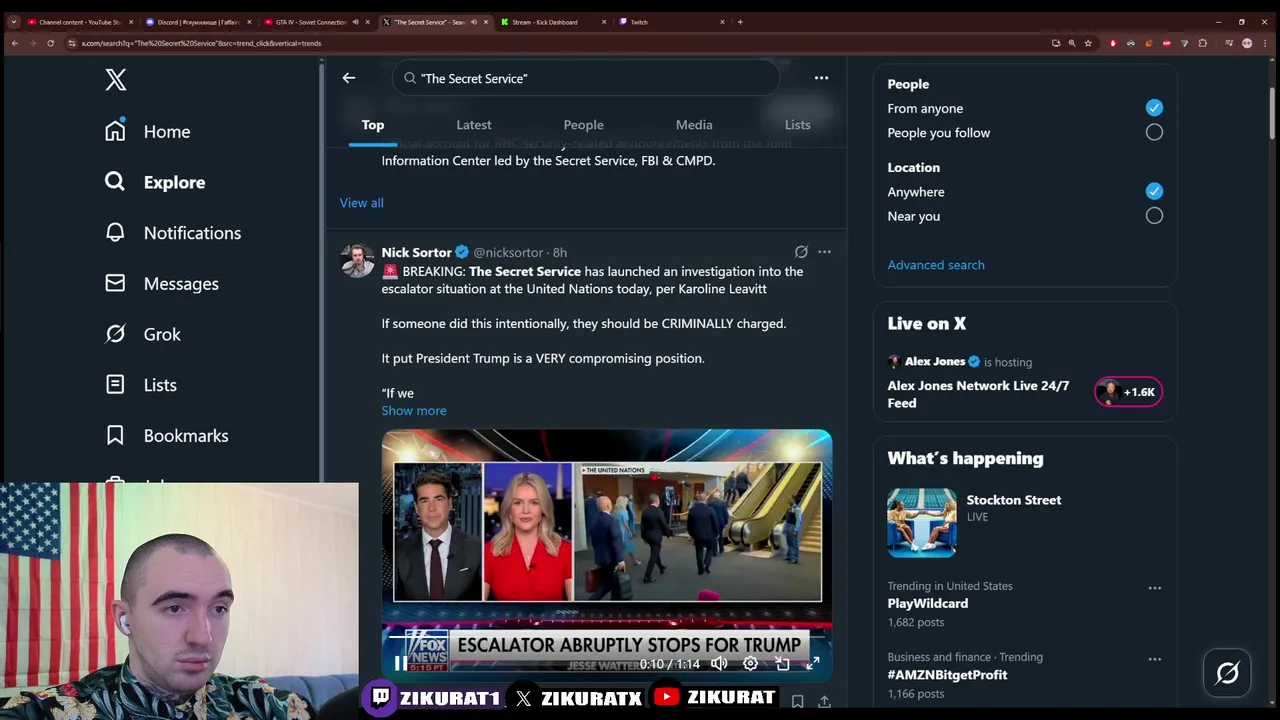Bookmark this page with the star icon

1088,43
